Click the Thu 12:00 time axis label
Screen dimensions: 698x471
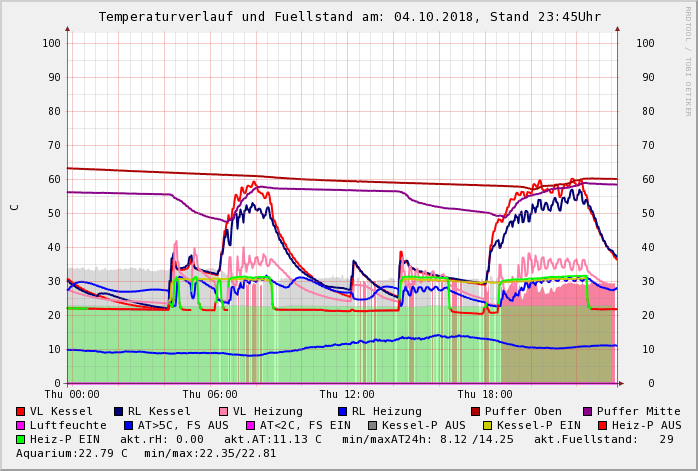pyautogui.click(x=347, y=395)
